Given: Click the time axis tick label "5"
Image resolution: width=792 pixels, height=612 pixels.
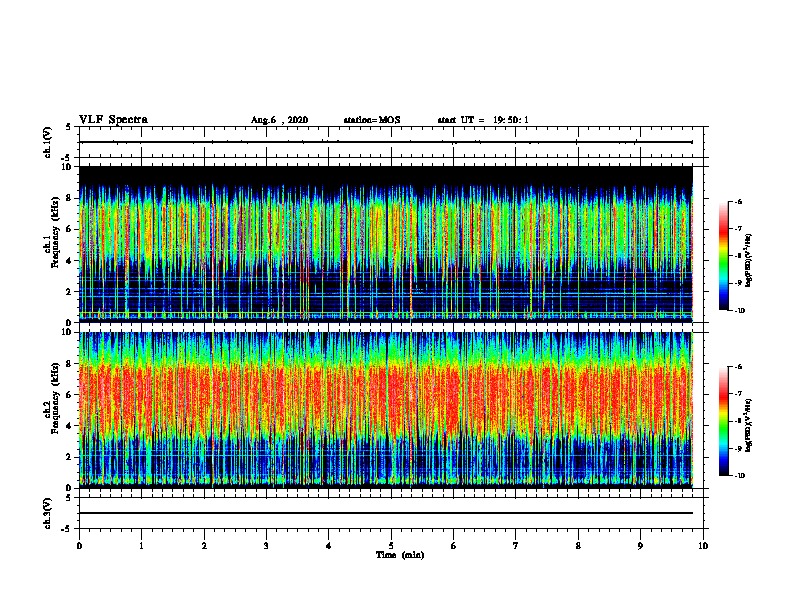Looking at the screenshot, I should click(x=391, y=546).
